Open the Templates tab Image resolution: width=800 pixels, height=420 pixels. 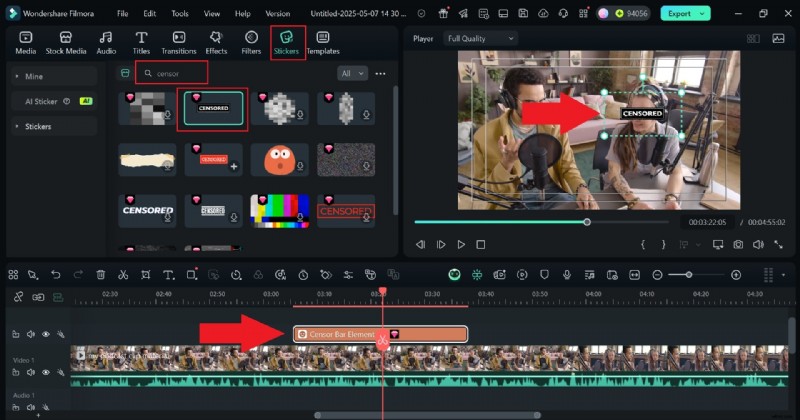click(x=323, y=43)
